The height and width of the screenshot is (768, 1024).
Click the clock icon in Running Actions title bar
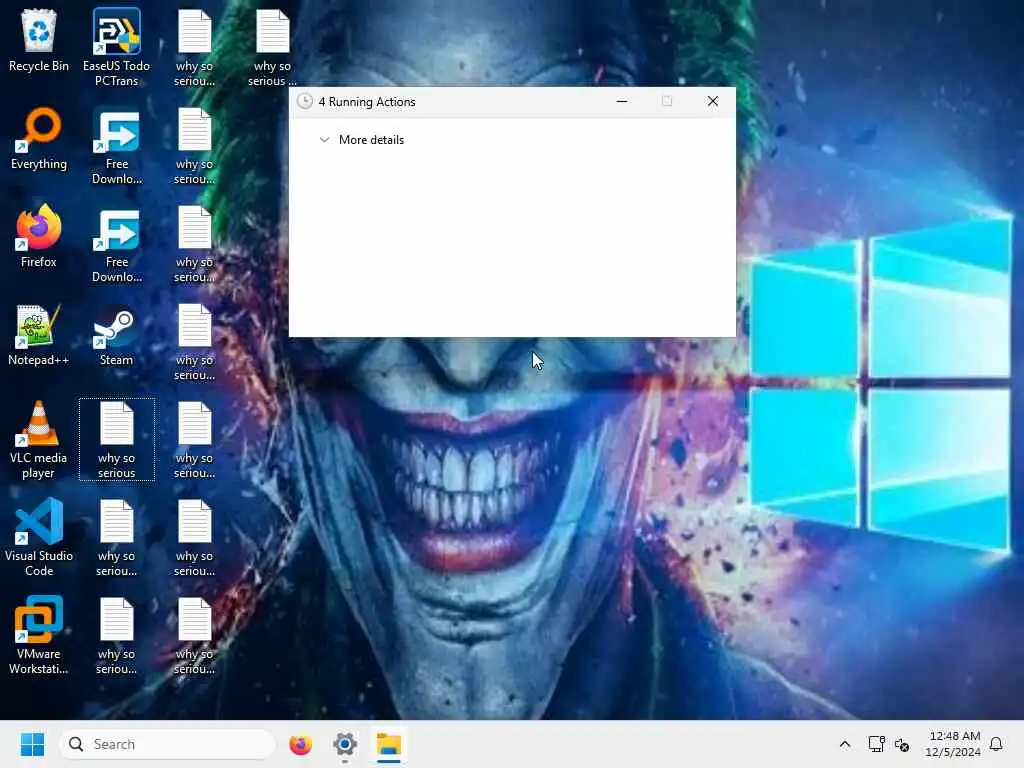pos(304,101)
